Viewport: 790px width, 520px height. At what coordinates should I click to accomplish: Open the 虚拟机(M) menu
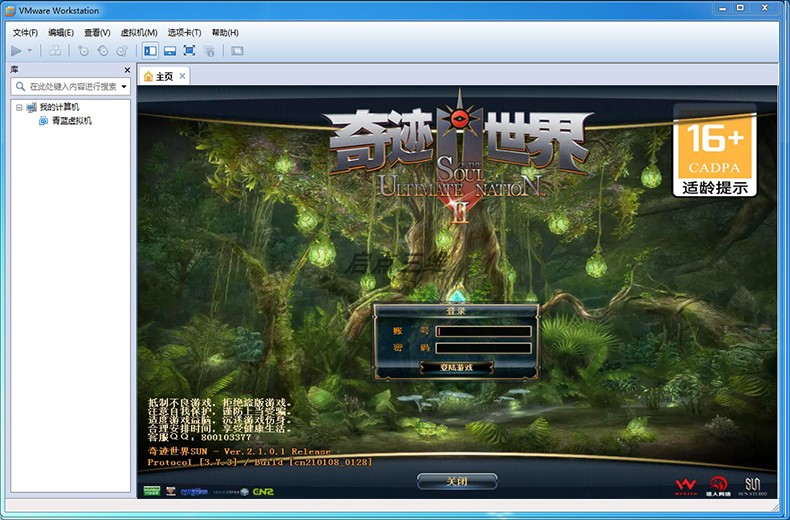[x=139, y=33]
